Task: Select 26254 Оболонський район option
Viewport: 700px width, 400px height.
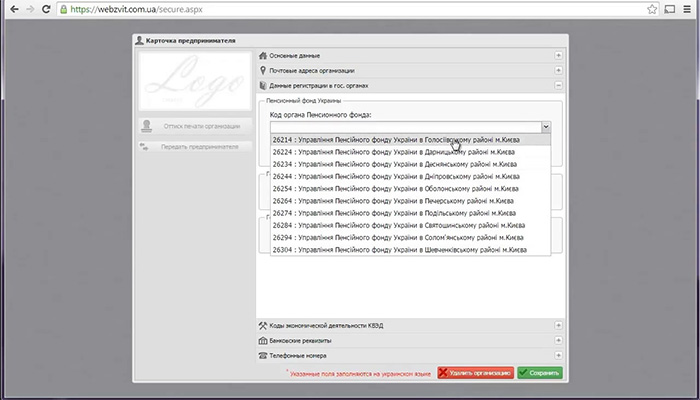Action: pyautogui.click(x=410, y=188)
